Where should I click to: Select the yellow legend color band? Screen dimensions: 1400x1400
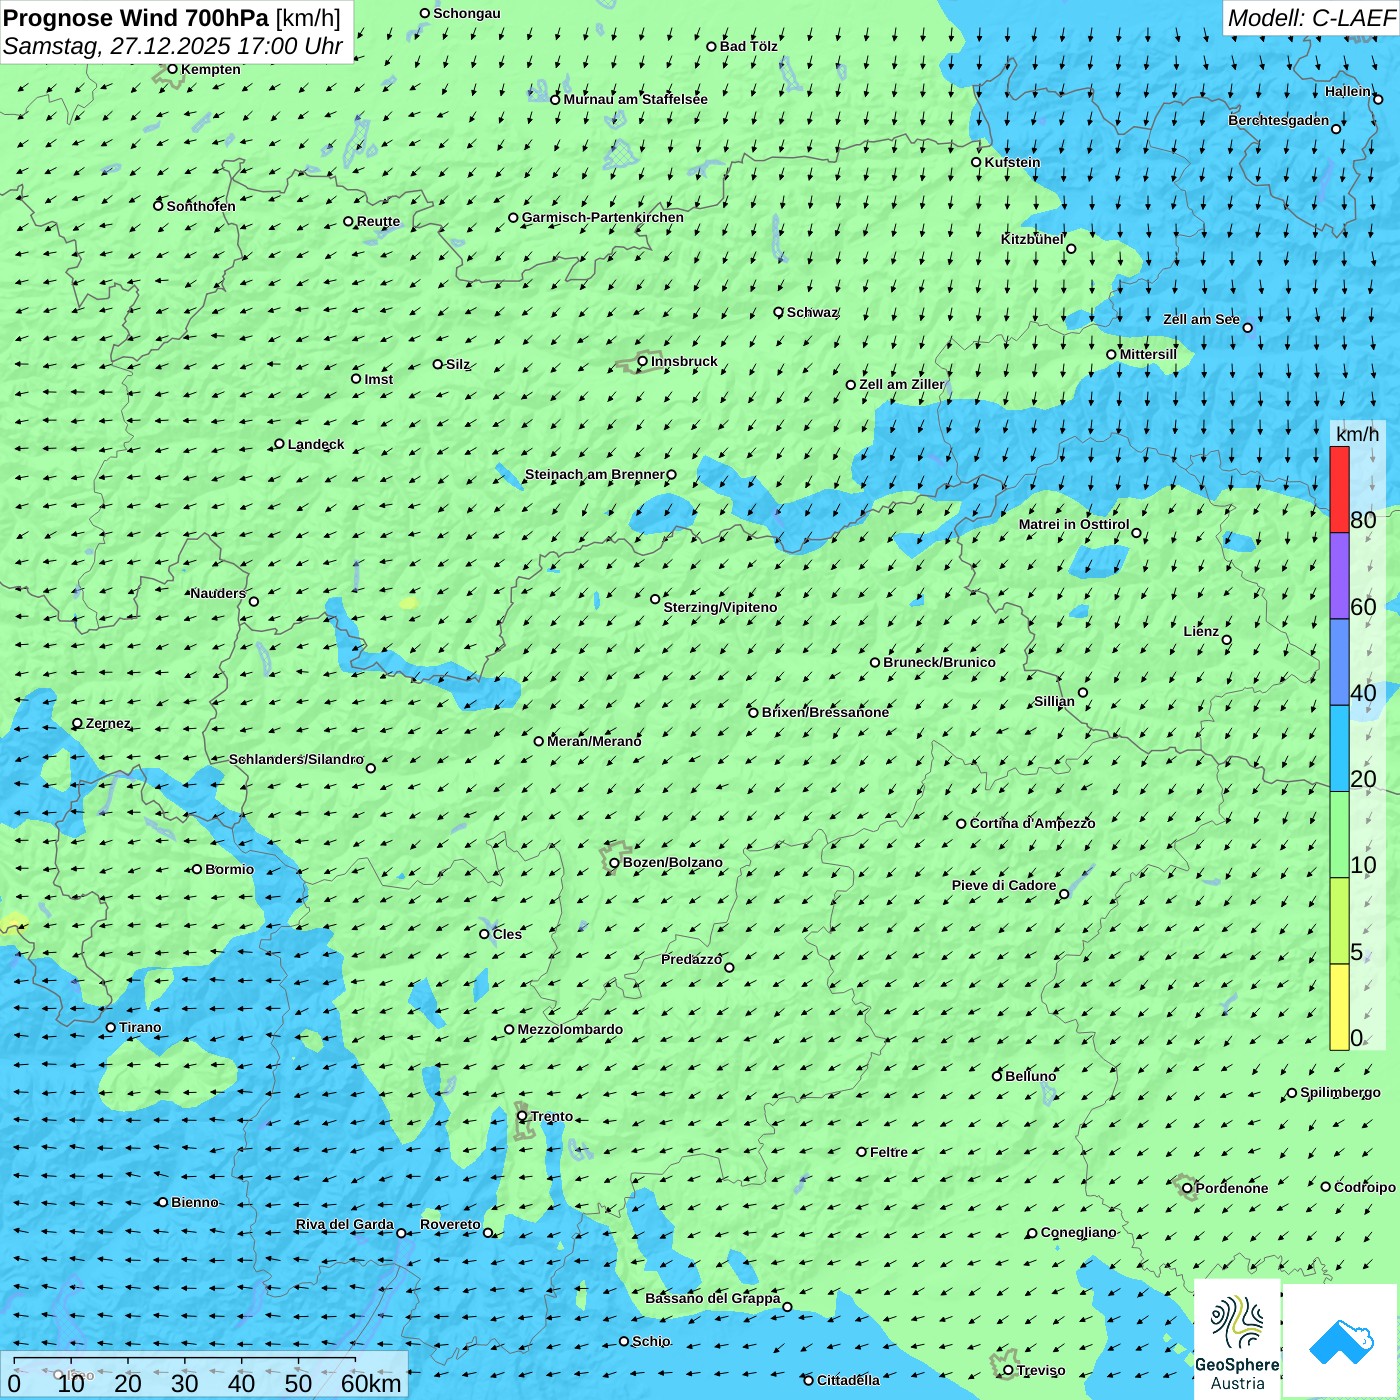point(1339,1007)
